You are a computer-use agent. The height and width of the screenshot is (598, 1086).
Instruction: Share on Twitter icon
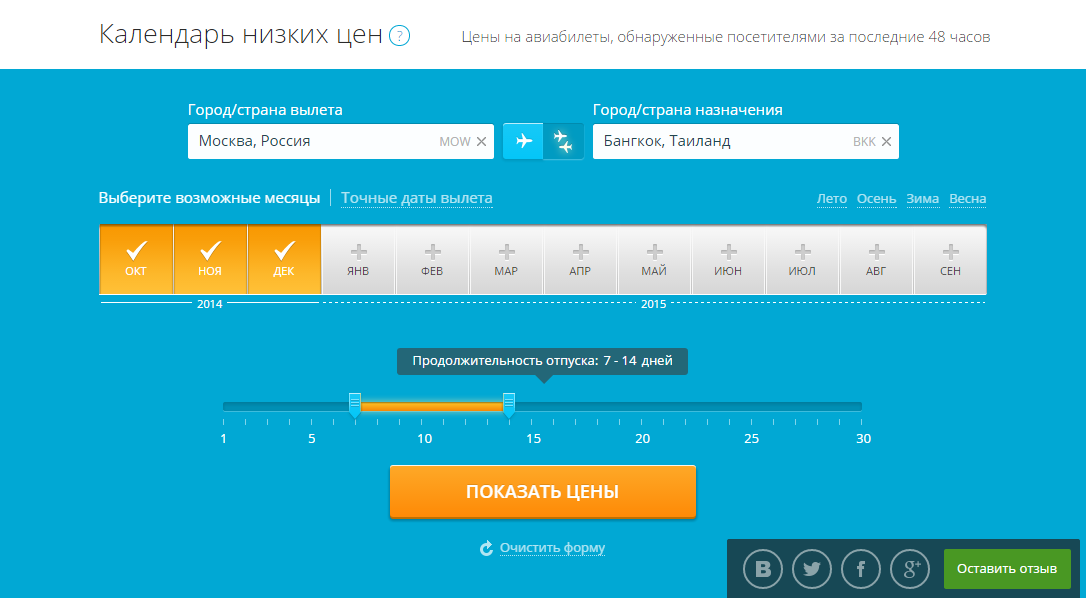click(812, 569)
